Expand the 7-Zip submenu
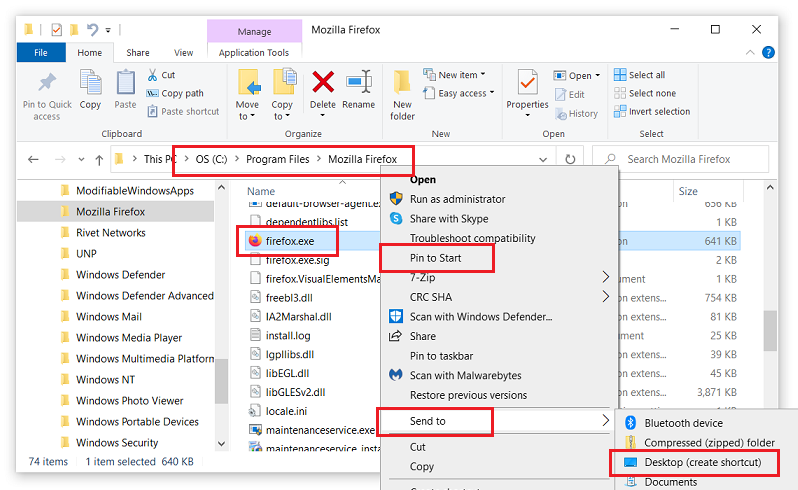The height and width of the screenshot is (490, 798). tap(606, 277)
